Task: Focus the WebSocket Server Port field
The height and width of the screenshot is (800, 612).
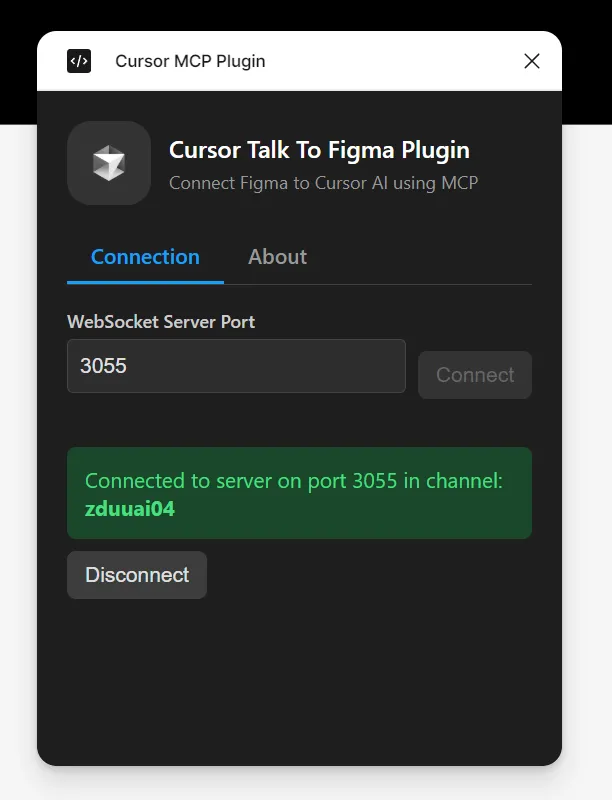Action: [236, 366]
